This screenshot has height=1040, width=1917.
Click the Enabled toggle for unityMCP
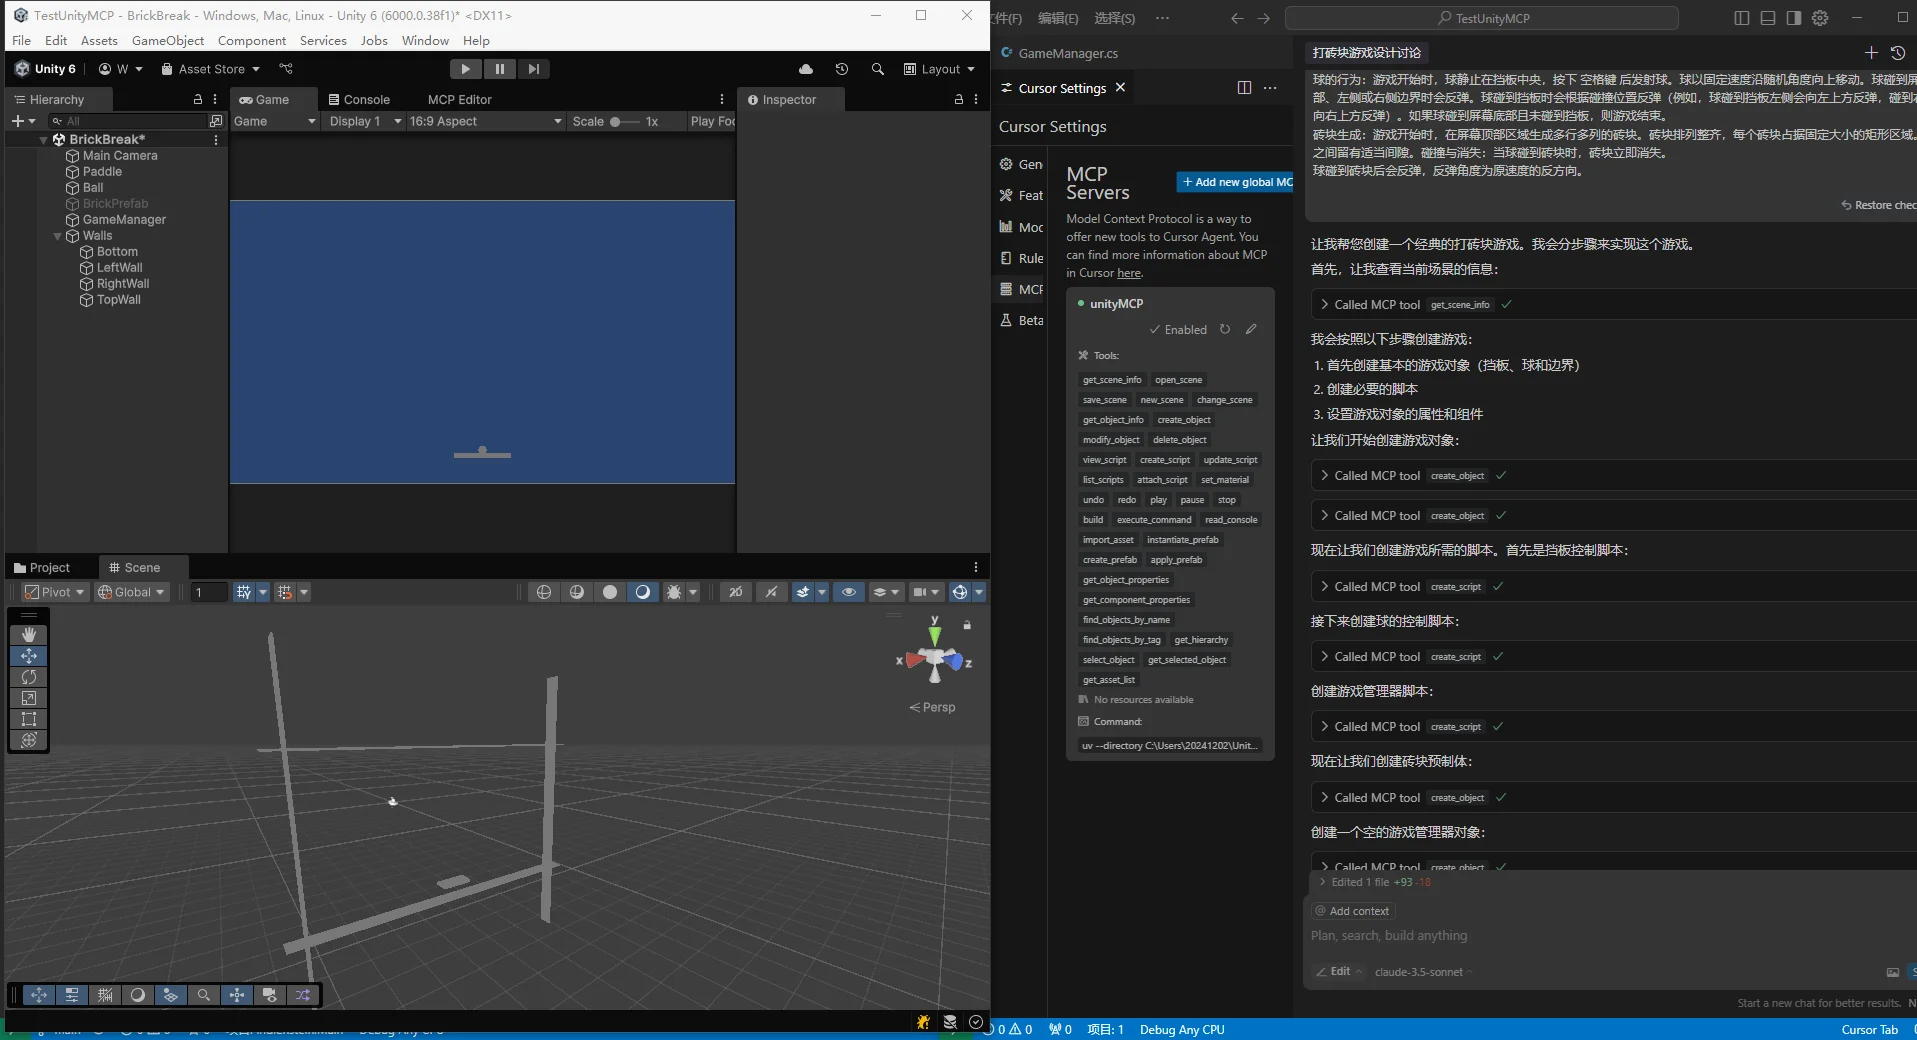[x=1178, y=329]
